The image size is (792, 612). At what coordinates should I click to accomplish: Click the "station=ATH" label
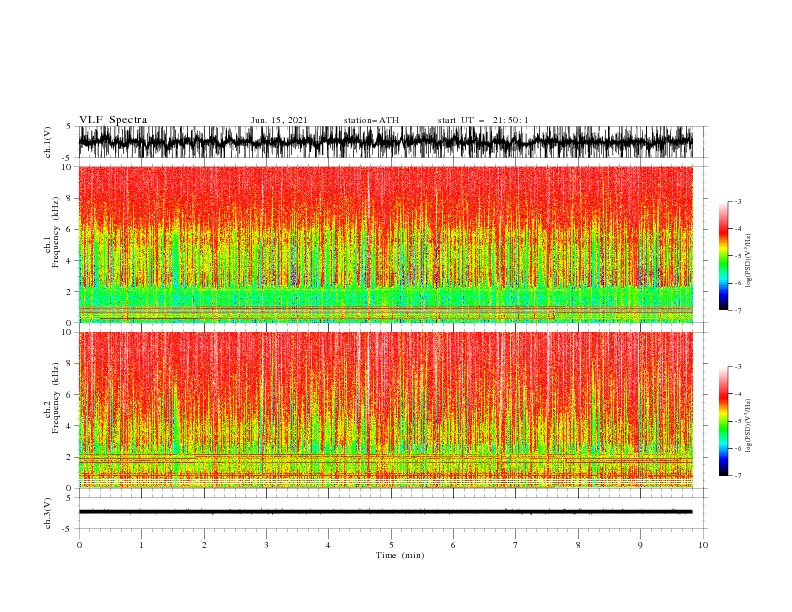click(x=371, y=120)
